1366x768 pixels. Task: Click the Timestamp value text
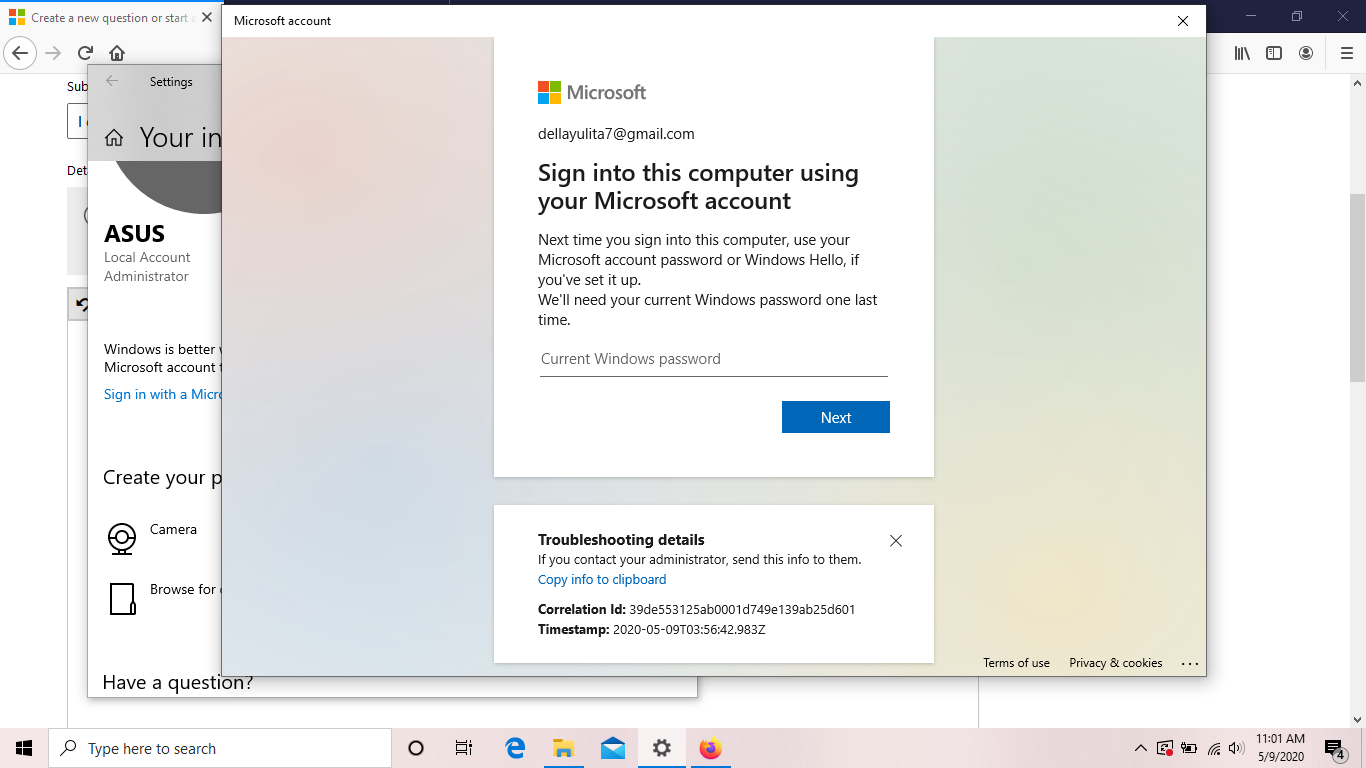pos(689,630)
